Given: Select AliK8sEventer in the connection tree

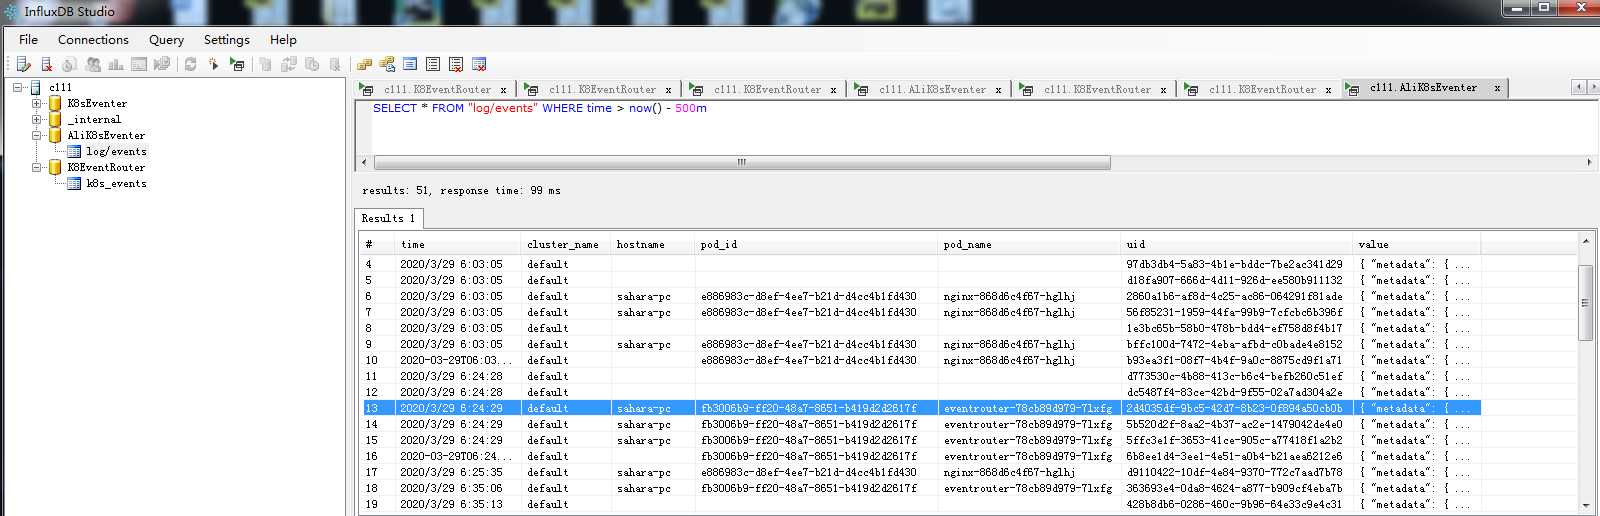Looking at the screenshot, I should pos(106,135).
